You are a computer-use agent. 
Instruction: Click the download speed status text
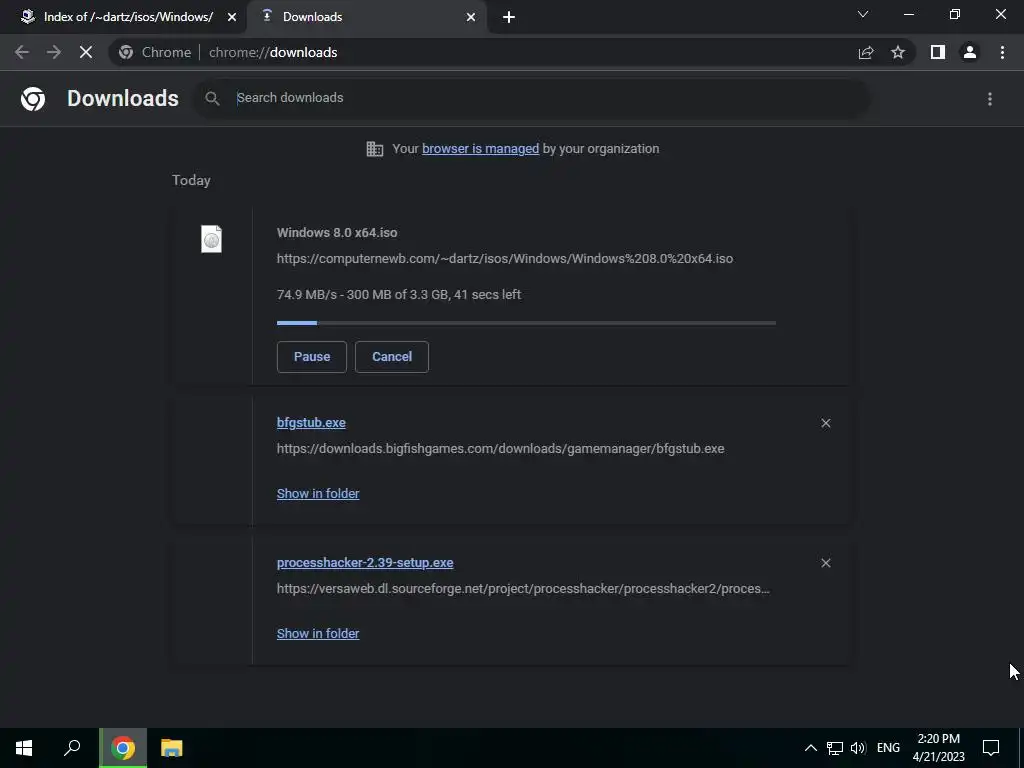pyautogui.click(x=399, y=295)
